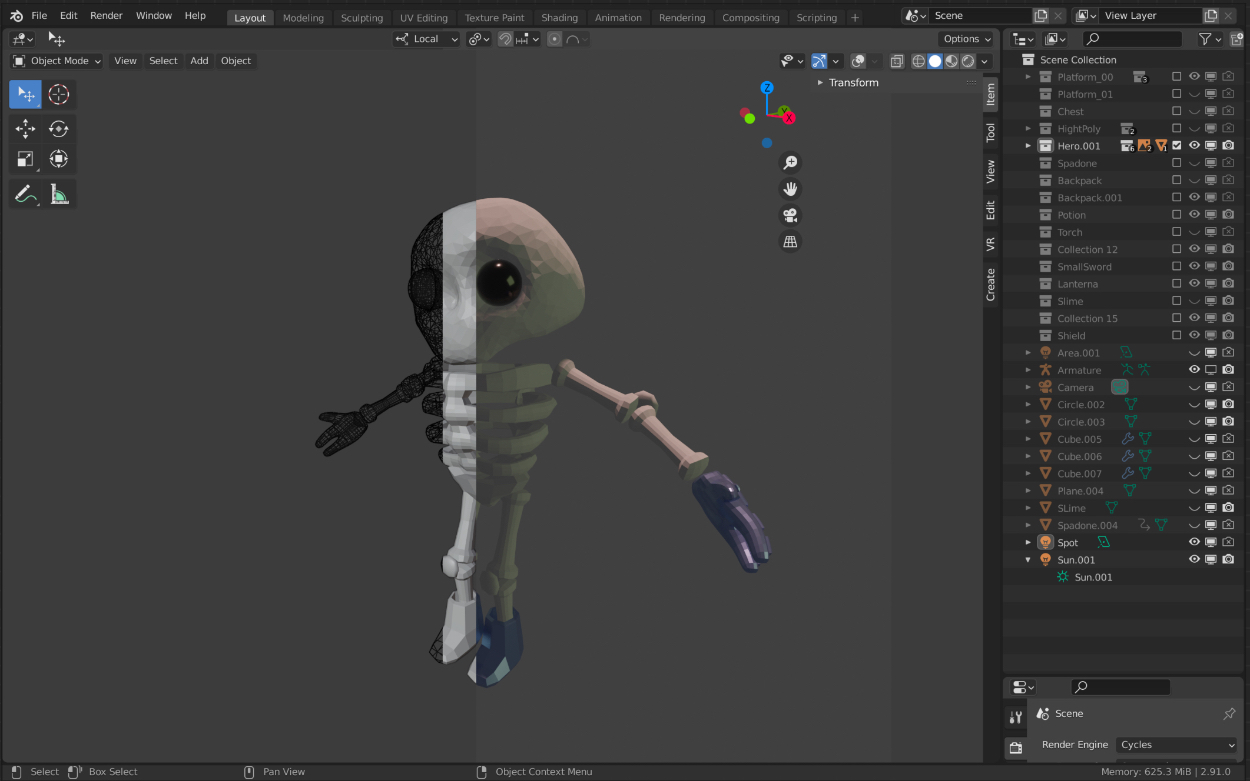The height and width of the screenshot is (781, 1250).
Task: Click the Add menu button in viewport header
Action: tap(199, 61)
